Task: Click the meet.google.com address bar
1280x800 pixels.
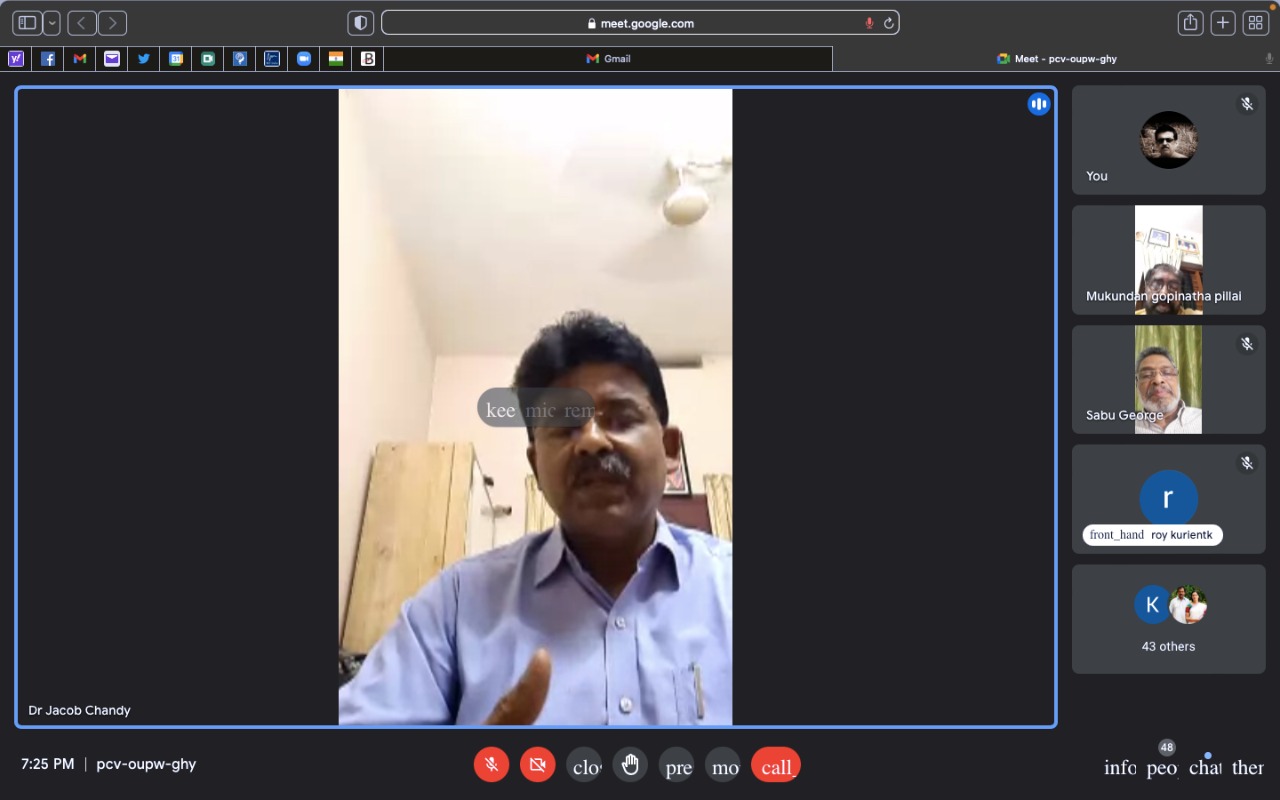Action: (x=640, y=23)
